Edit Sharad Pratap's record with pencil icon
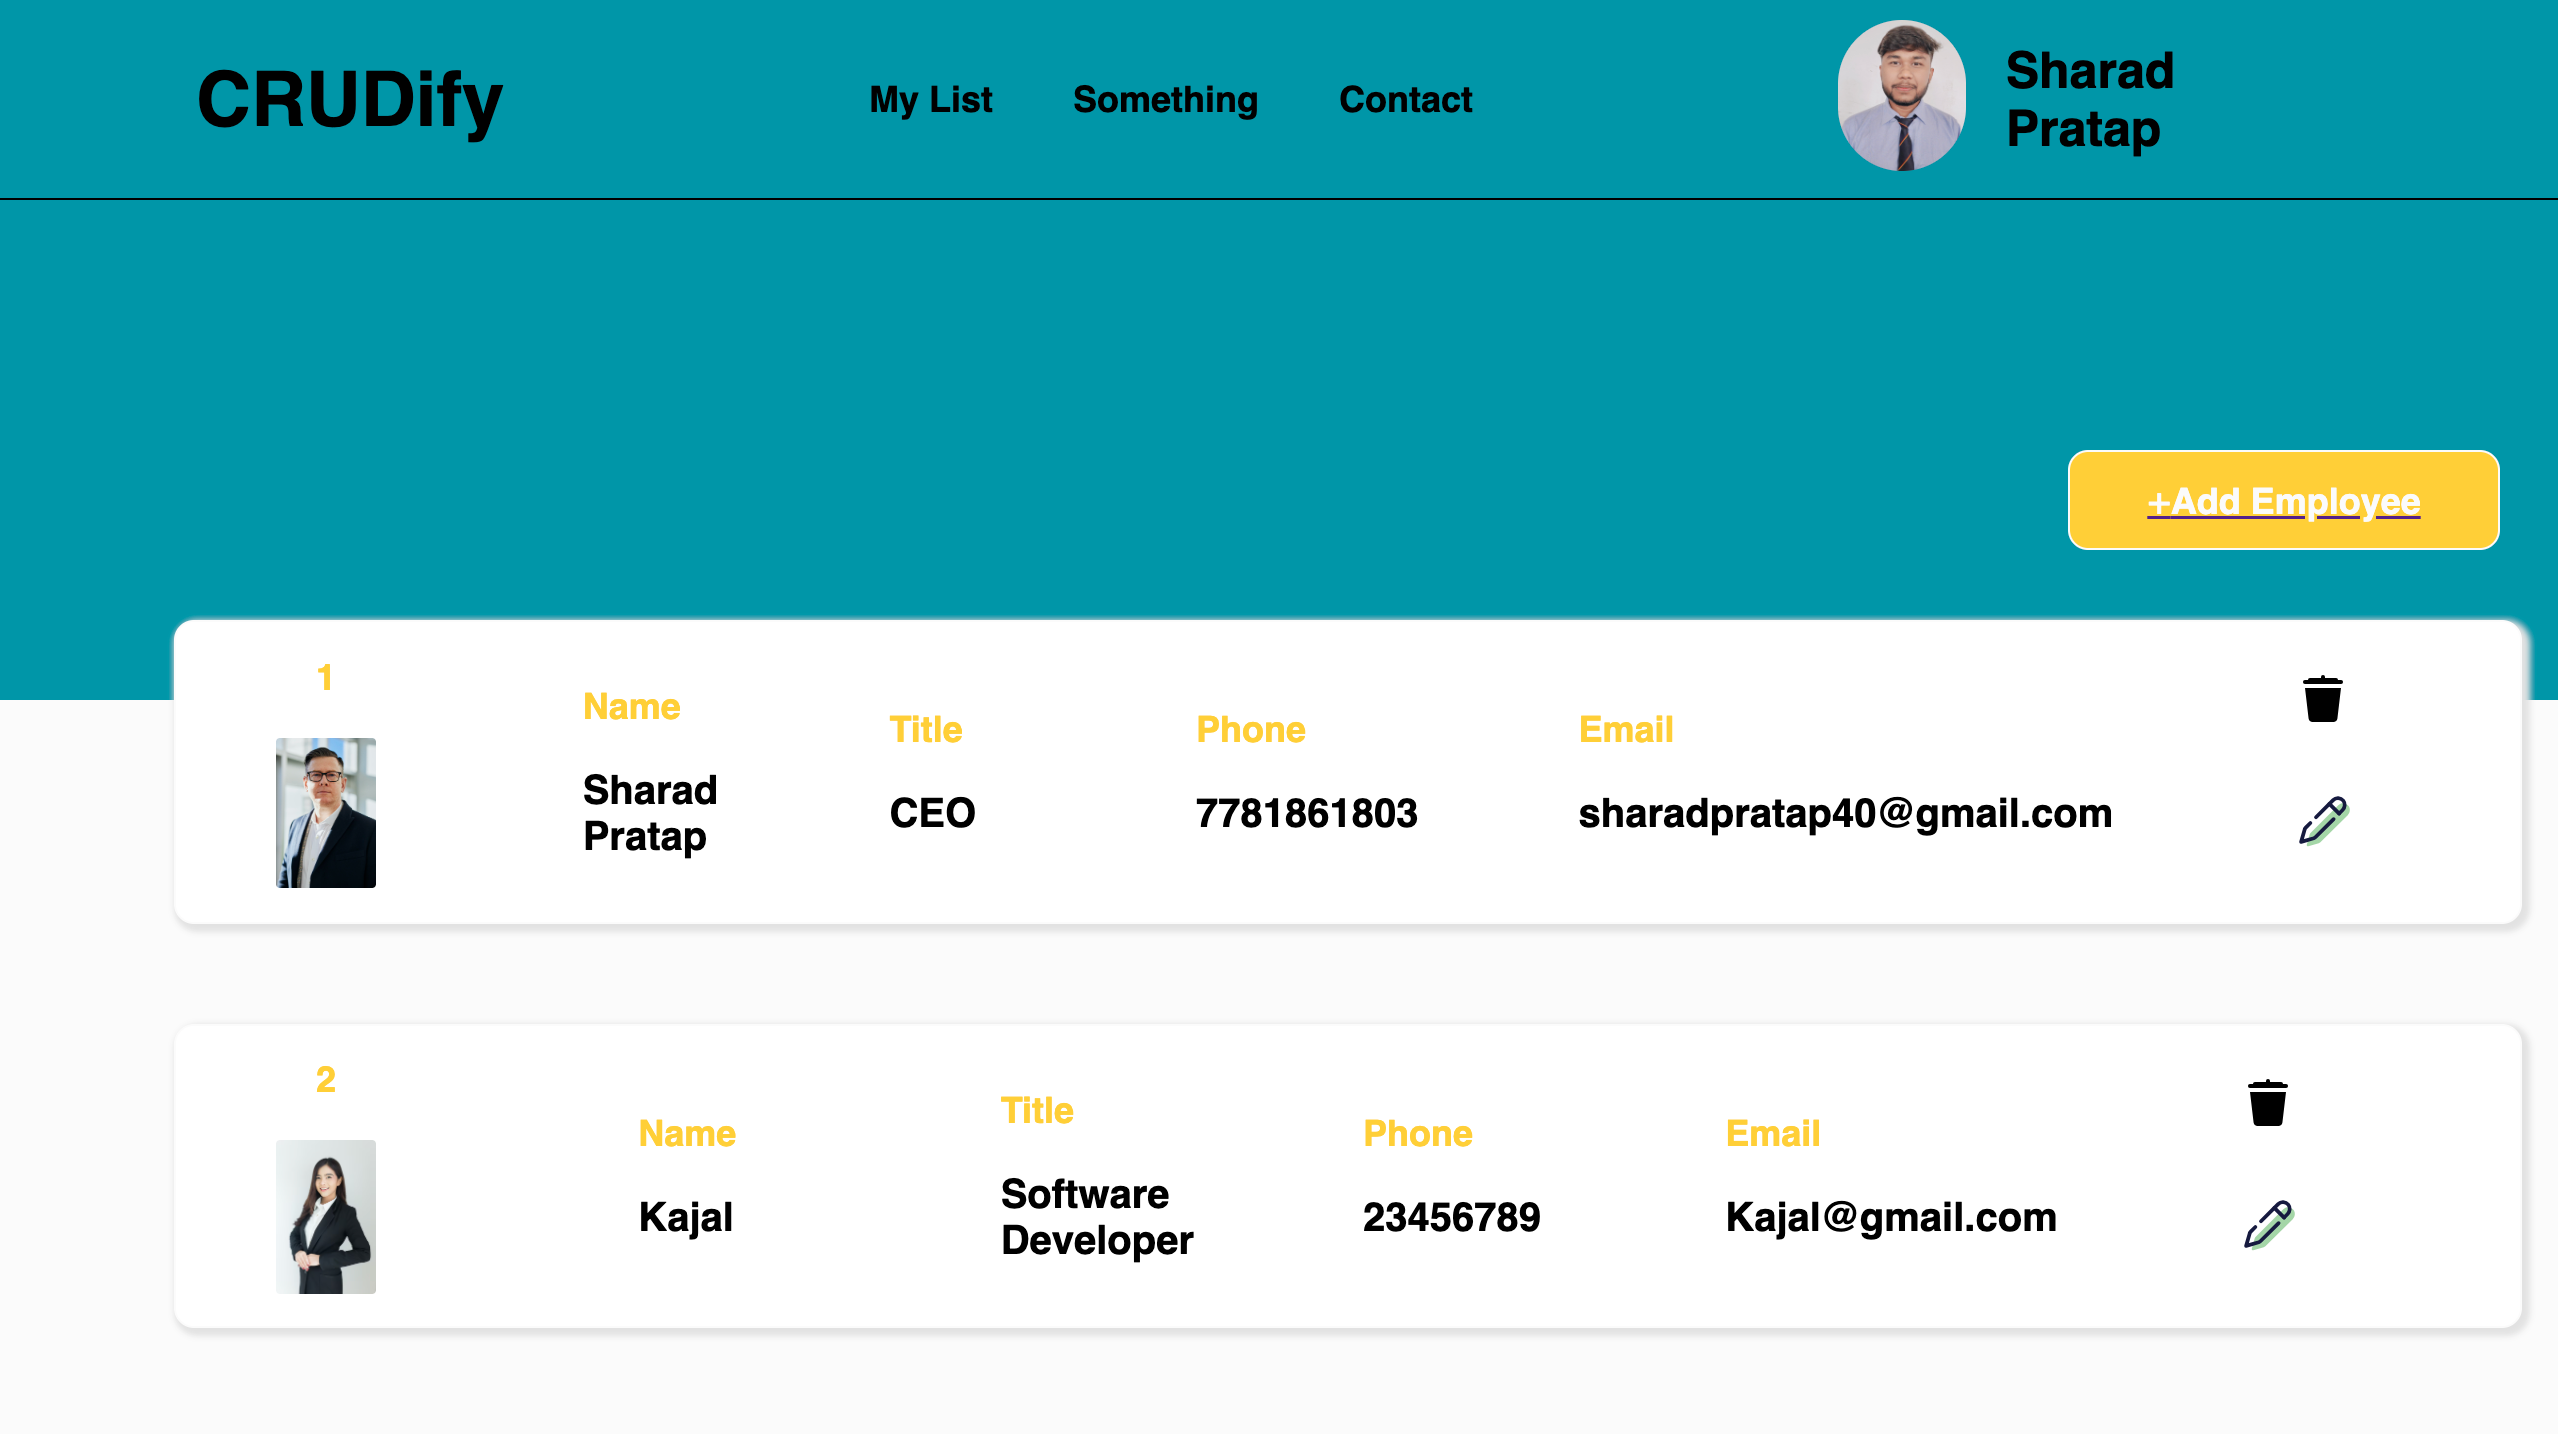Screen dimensions: 2558x1434 tap(2322, 821)
